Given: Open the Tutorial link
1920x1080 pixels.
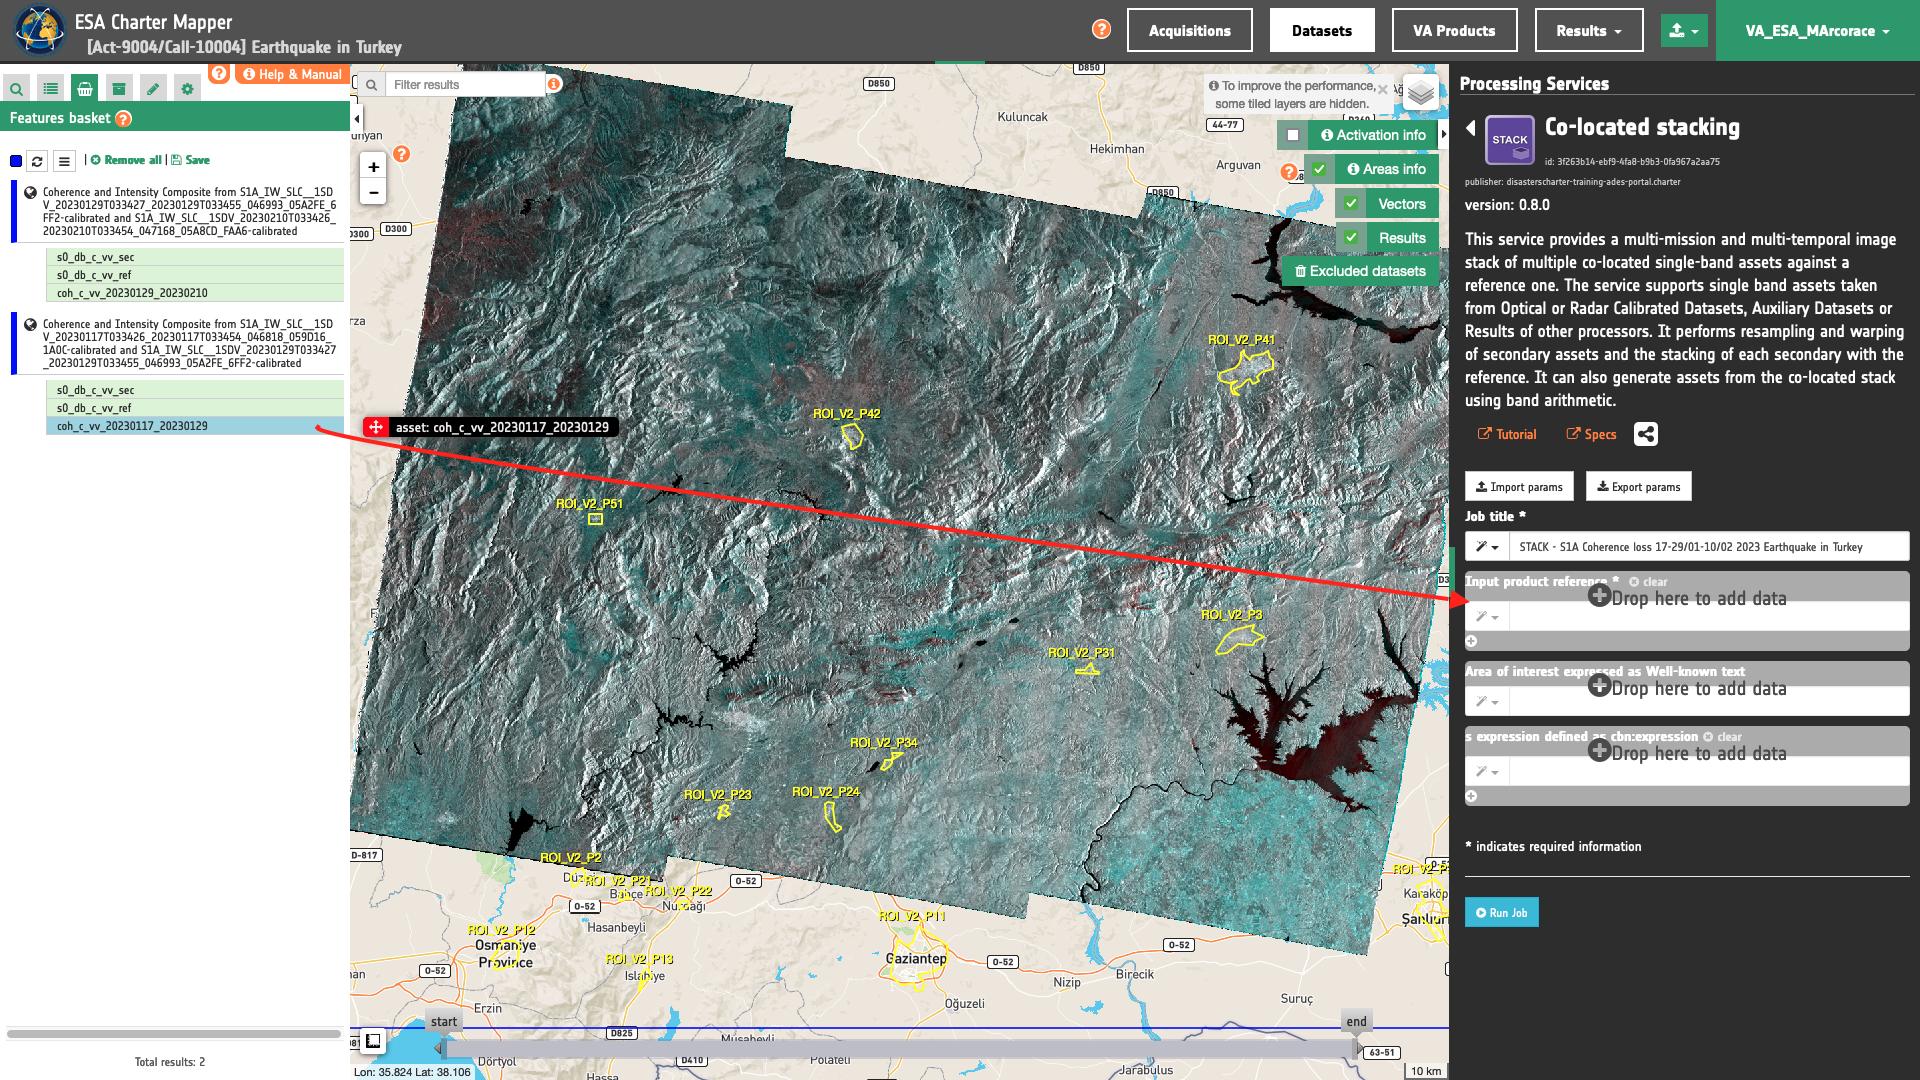Looking at the screenshot, I should 1506,434.
